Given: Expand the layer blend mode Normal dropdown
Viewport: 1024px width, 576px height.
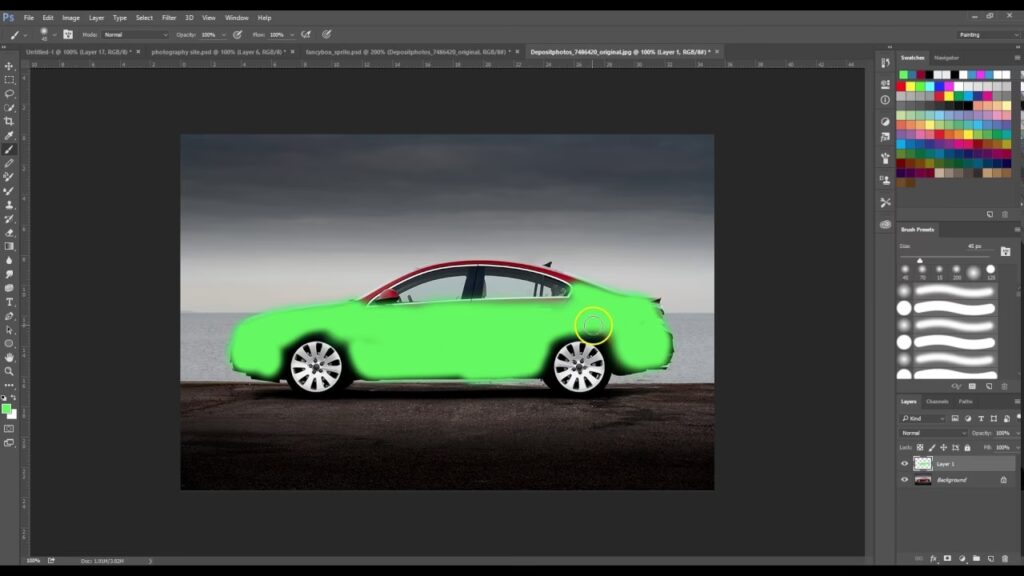Looking at the screenshot, I should pyautogui.click(x=933, y=433).
